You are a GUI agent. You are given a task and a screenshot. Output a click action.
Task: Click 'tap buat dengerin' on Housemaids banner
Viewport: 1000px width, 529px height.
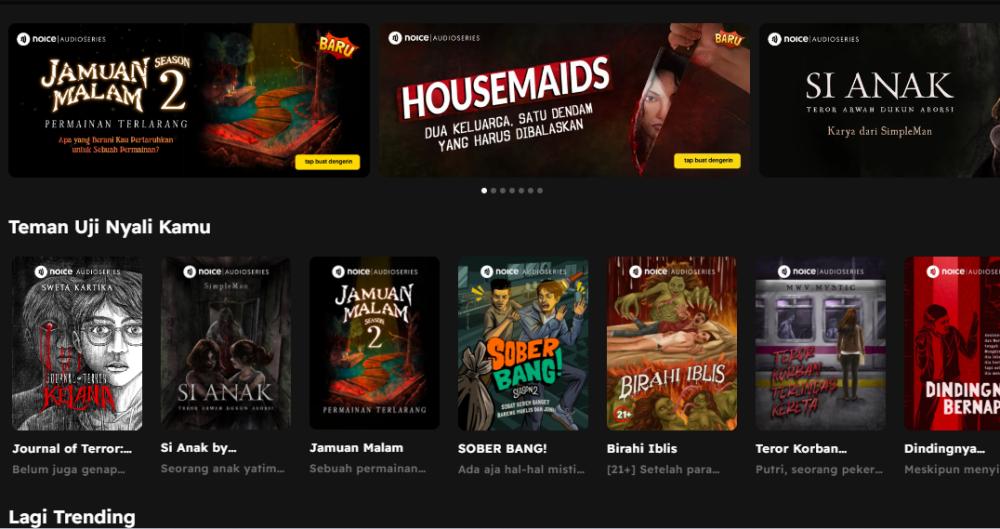click(x=707, y=161)
